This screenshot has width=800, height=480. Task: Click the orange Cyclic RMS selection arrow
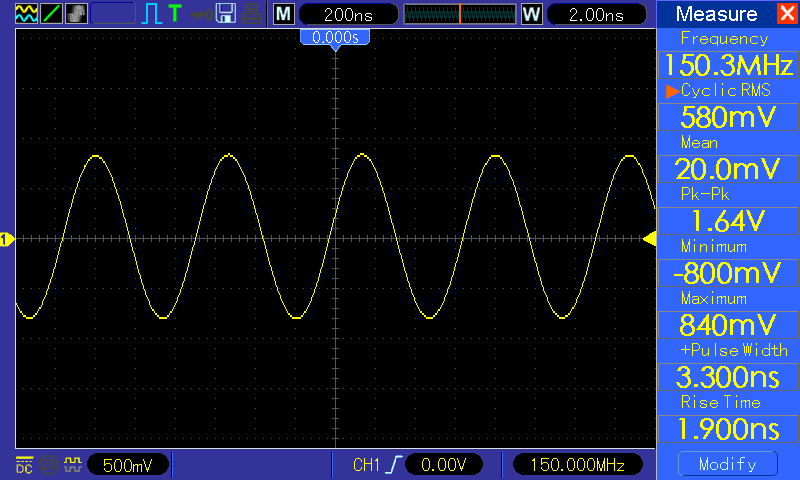point(672,91)
